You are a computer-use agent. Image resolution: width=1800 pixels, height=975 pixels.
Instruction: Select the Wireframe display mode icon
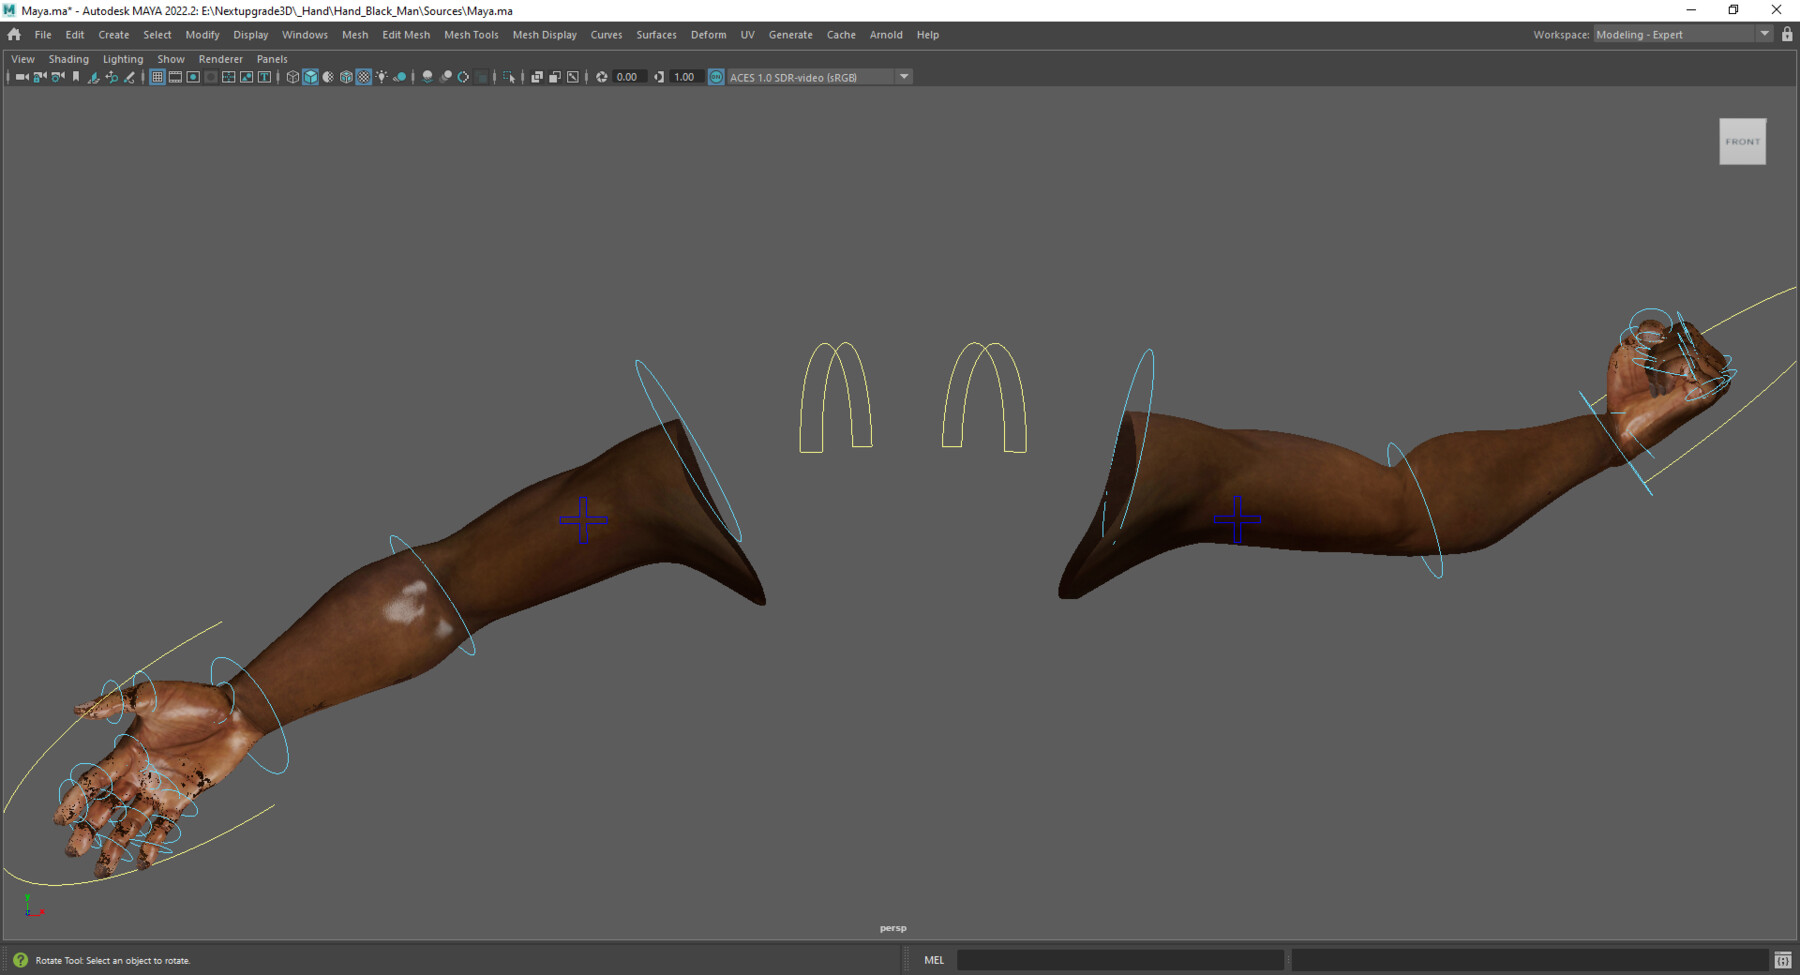[x=293, y=77]
